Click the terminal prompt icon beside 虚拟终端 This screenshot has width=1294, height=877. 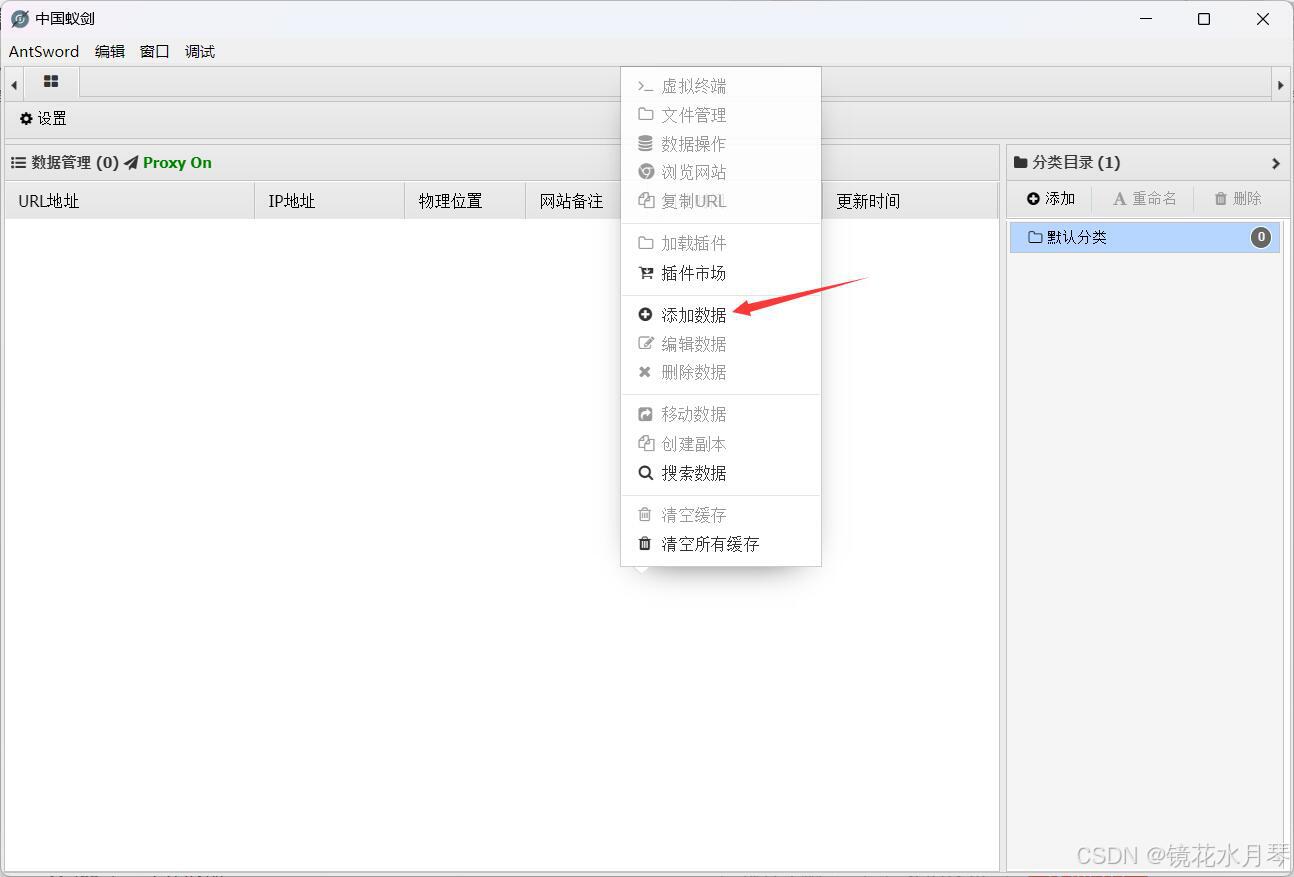(x=645, y=86)
